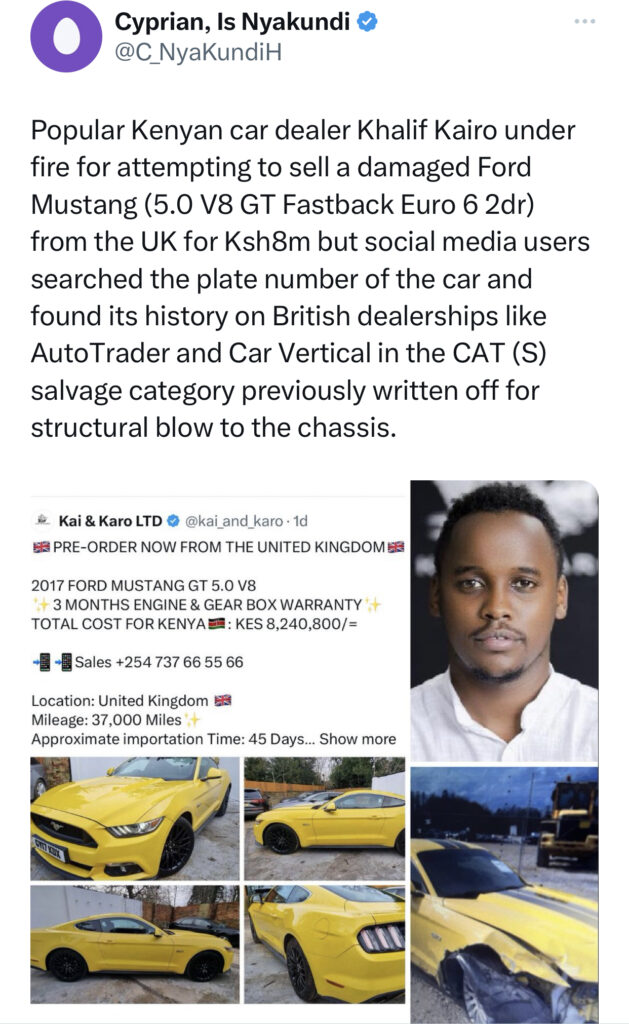The image size is (629, 1024).
Task: Open Cyprian's purple profile avatar
Action: click(68, 41)
